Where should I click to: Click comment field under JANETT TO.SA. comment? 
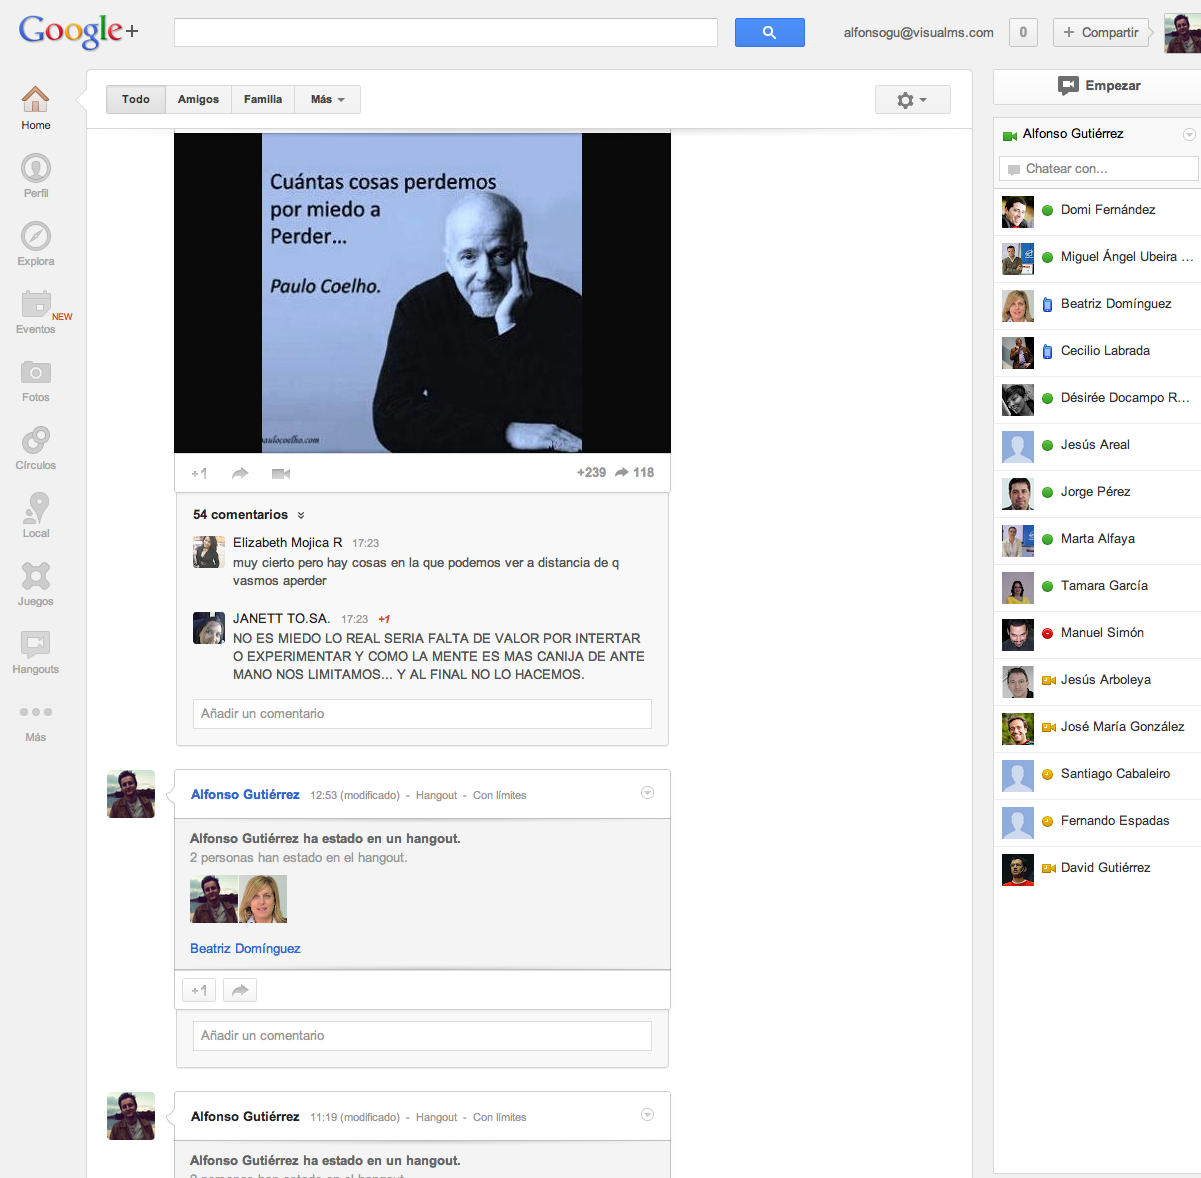click(x=422, y=714)
